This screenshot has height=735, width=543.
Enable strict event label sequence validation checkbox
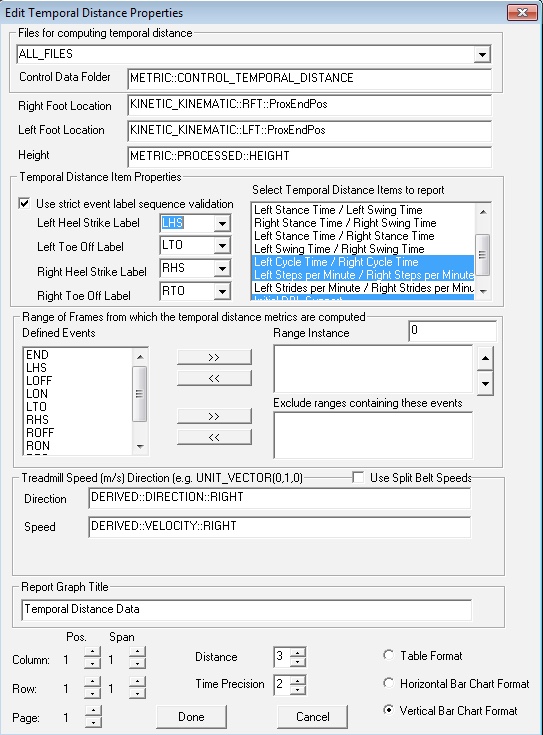point(24,203)
